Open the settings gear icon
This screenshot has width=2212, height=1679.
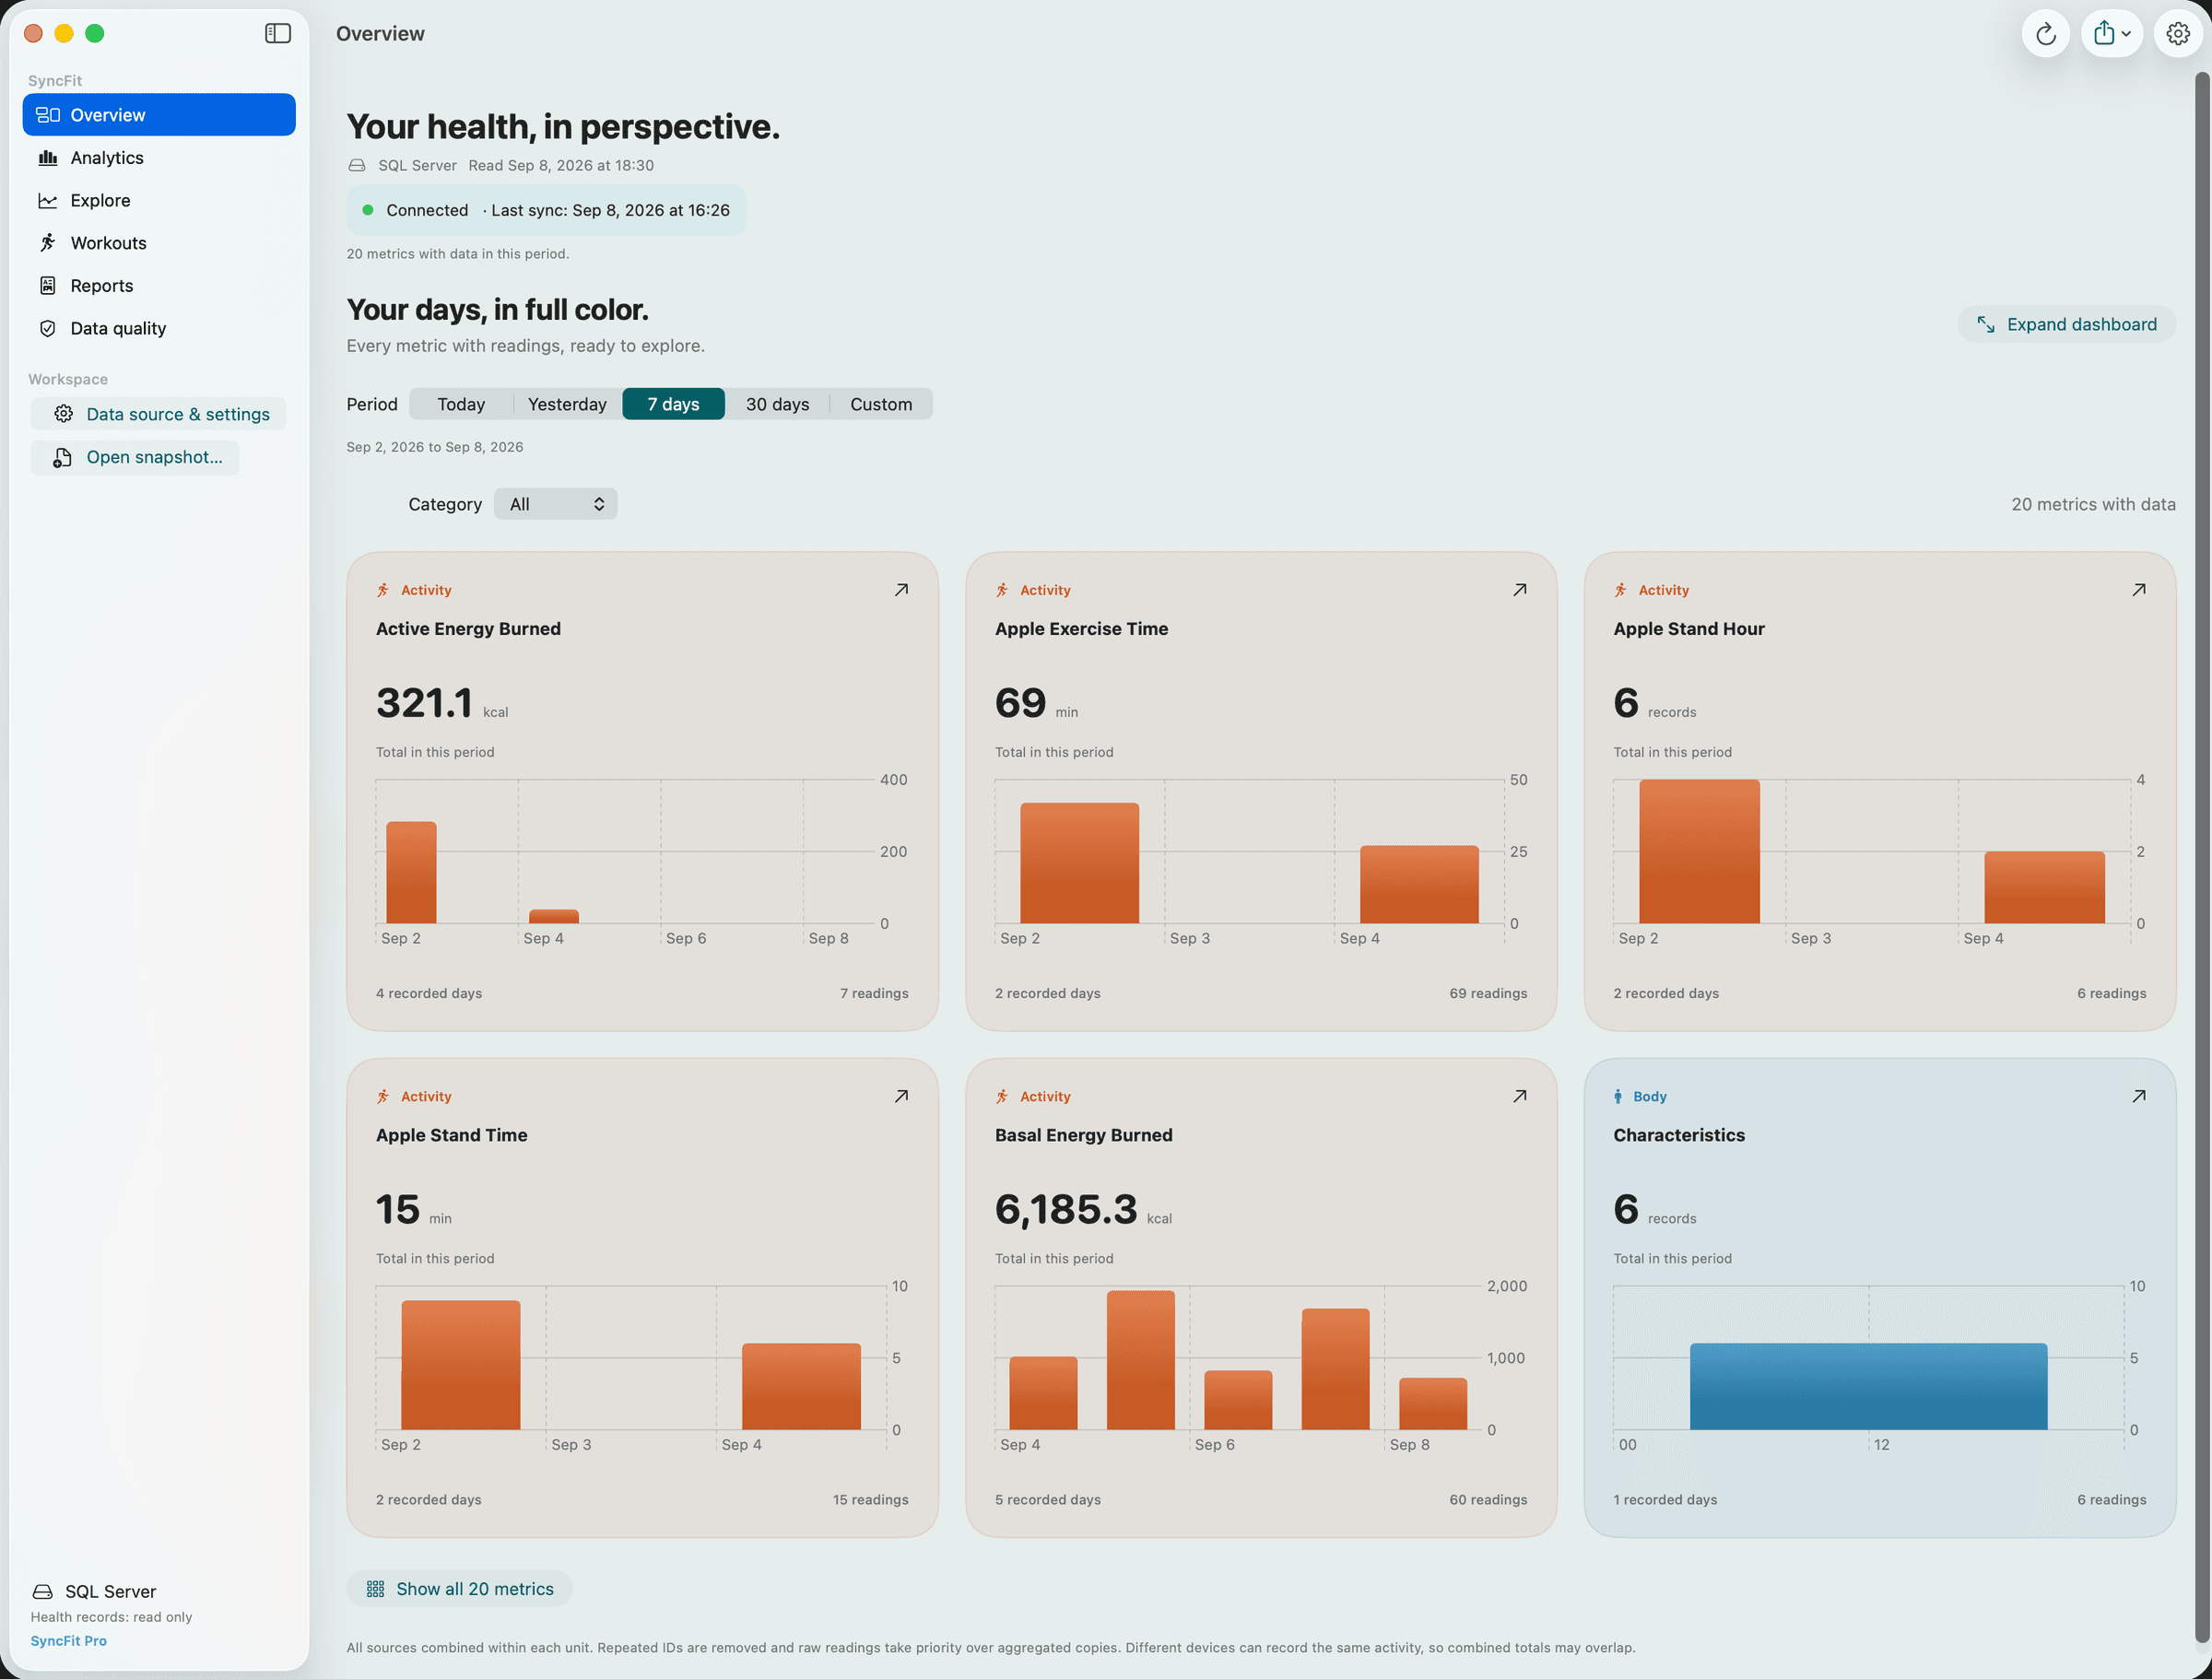click(2178, 34)
